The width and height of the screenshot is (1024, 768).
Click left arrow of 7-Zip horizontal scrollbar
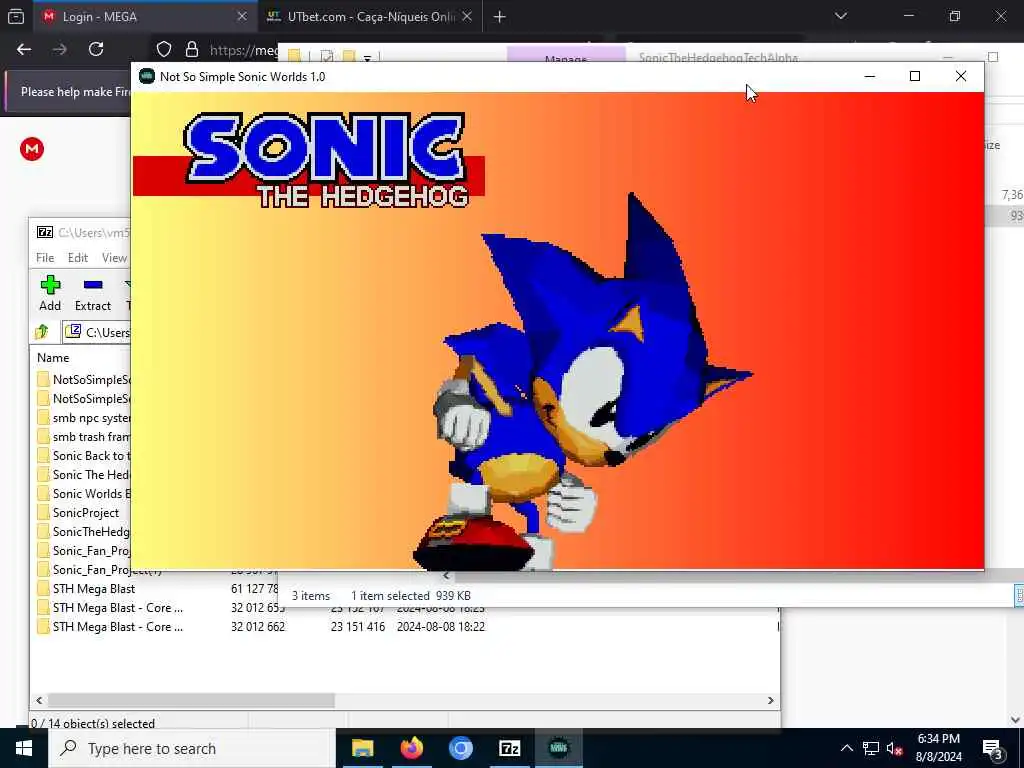tap(39, 700)
